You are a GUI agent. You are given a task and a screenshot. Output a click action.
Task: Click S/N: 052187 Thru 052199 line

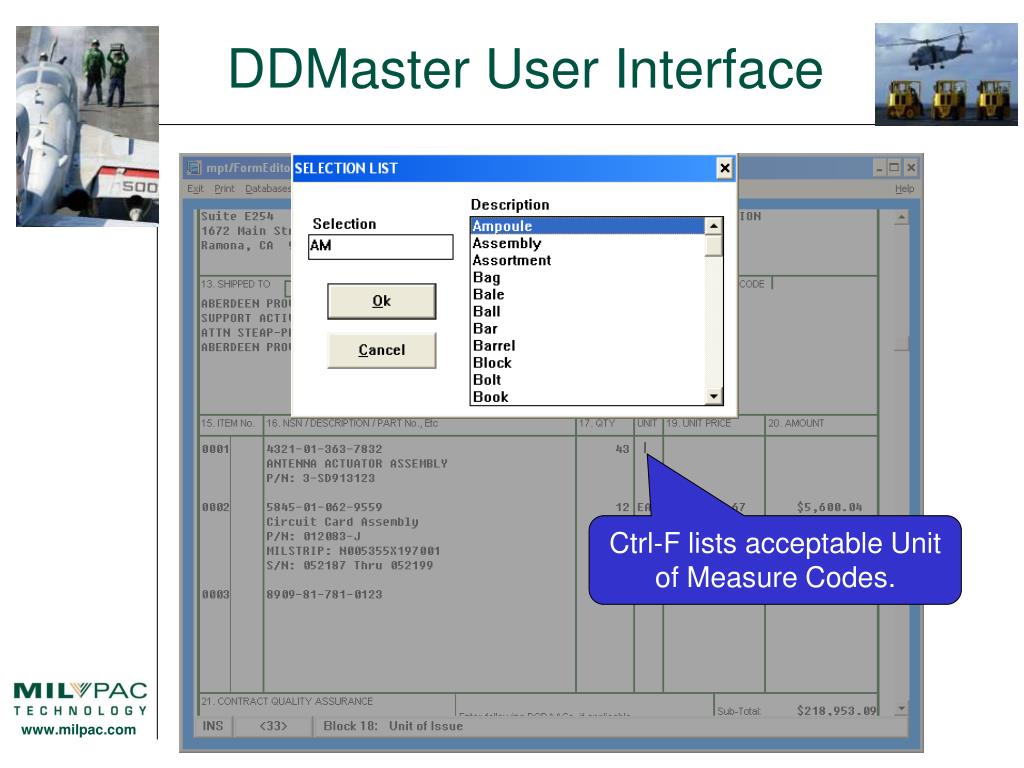coord(349,566)
